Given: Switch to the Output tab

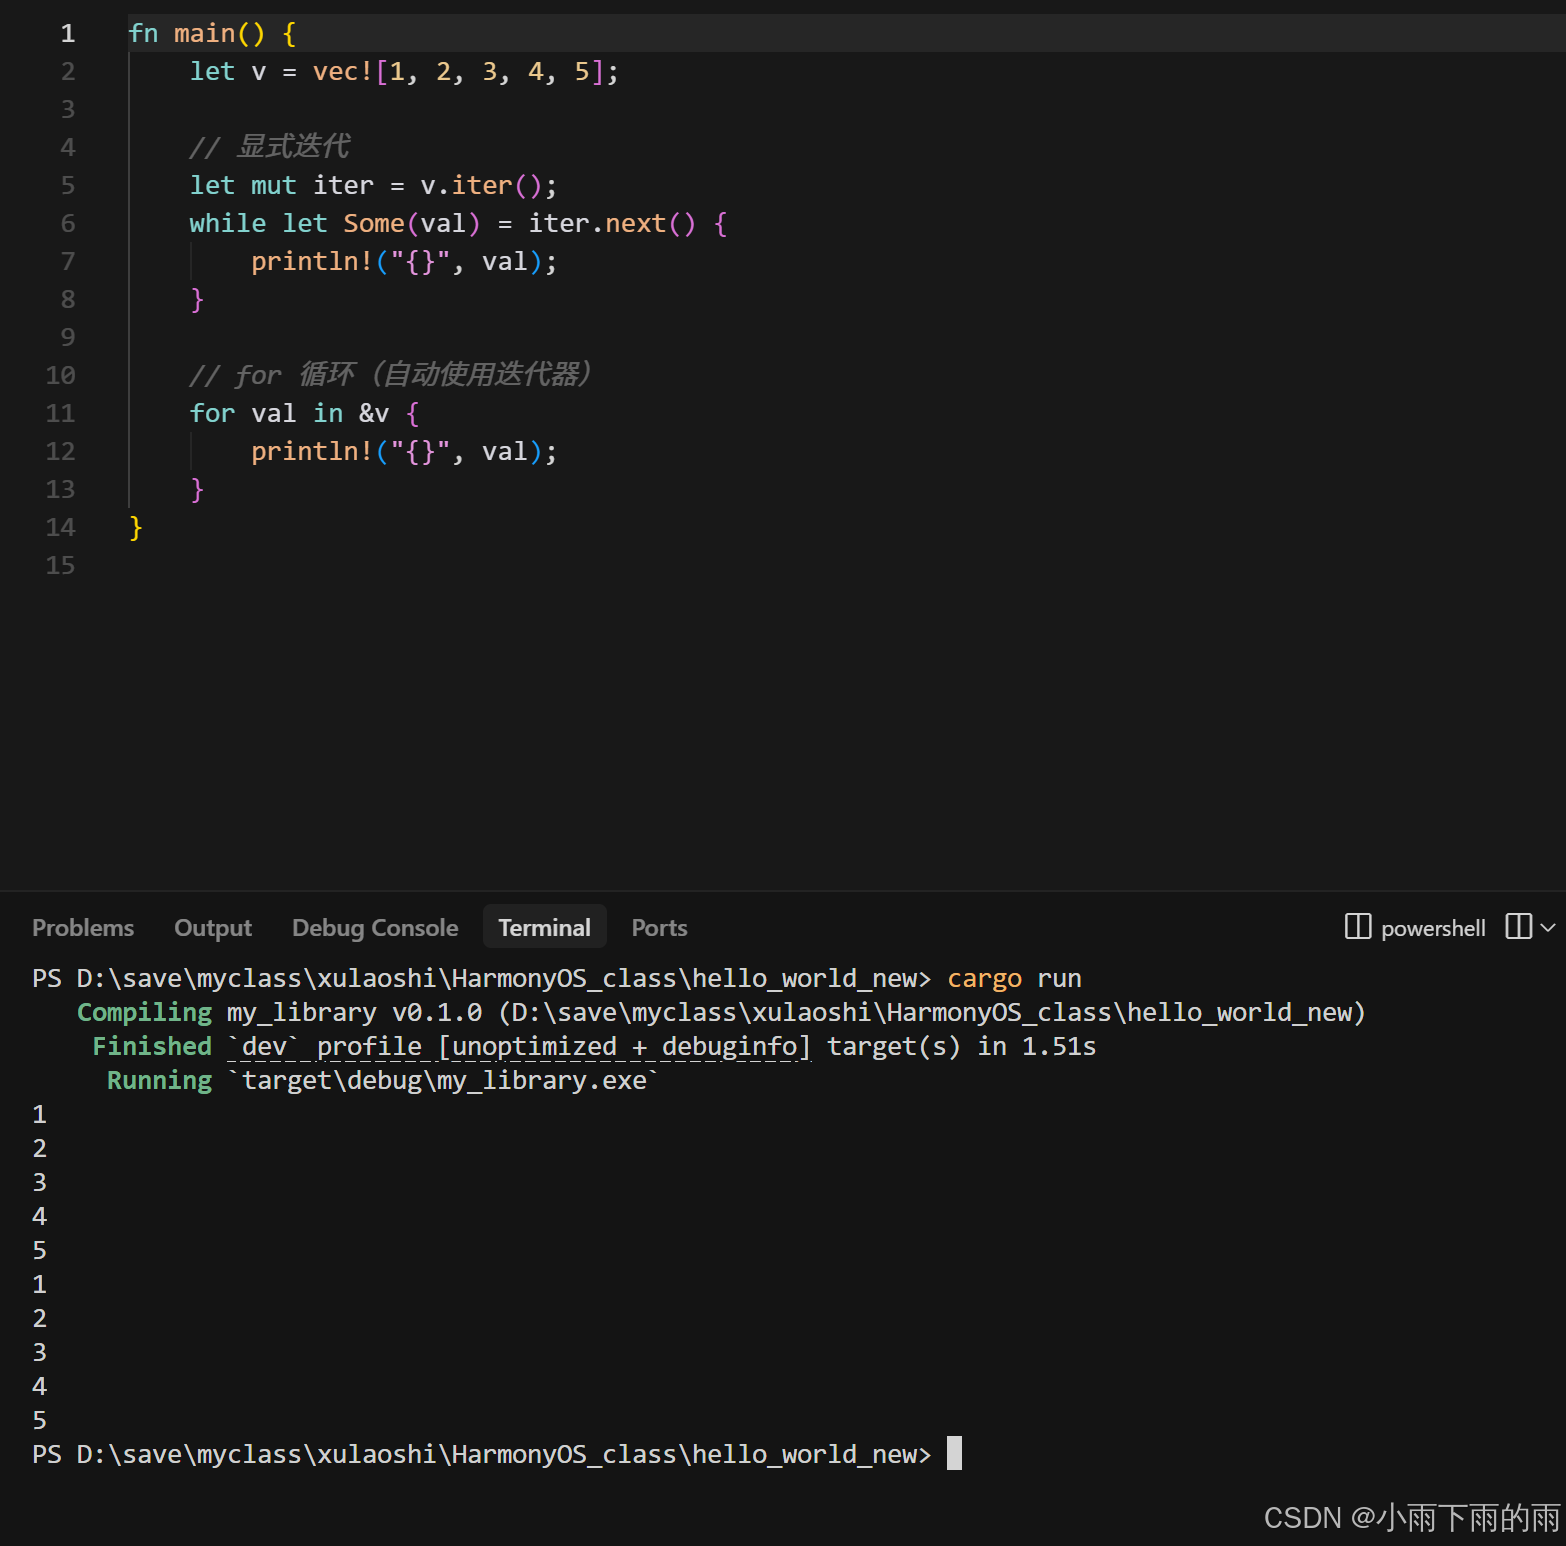Looking at the screenshot, I should pos(213,928).
